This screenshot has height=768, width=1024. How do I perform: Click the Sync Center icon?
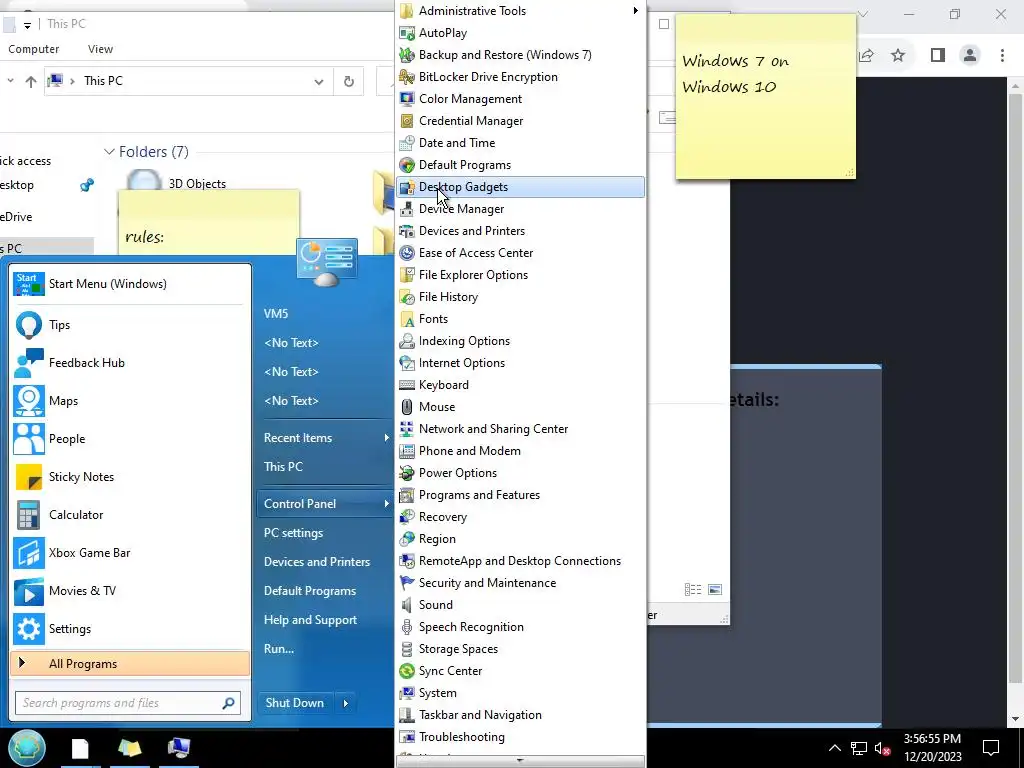[407, 671]
